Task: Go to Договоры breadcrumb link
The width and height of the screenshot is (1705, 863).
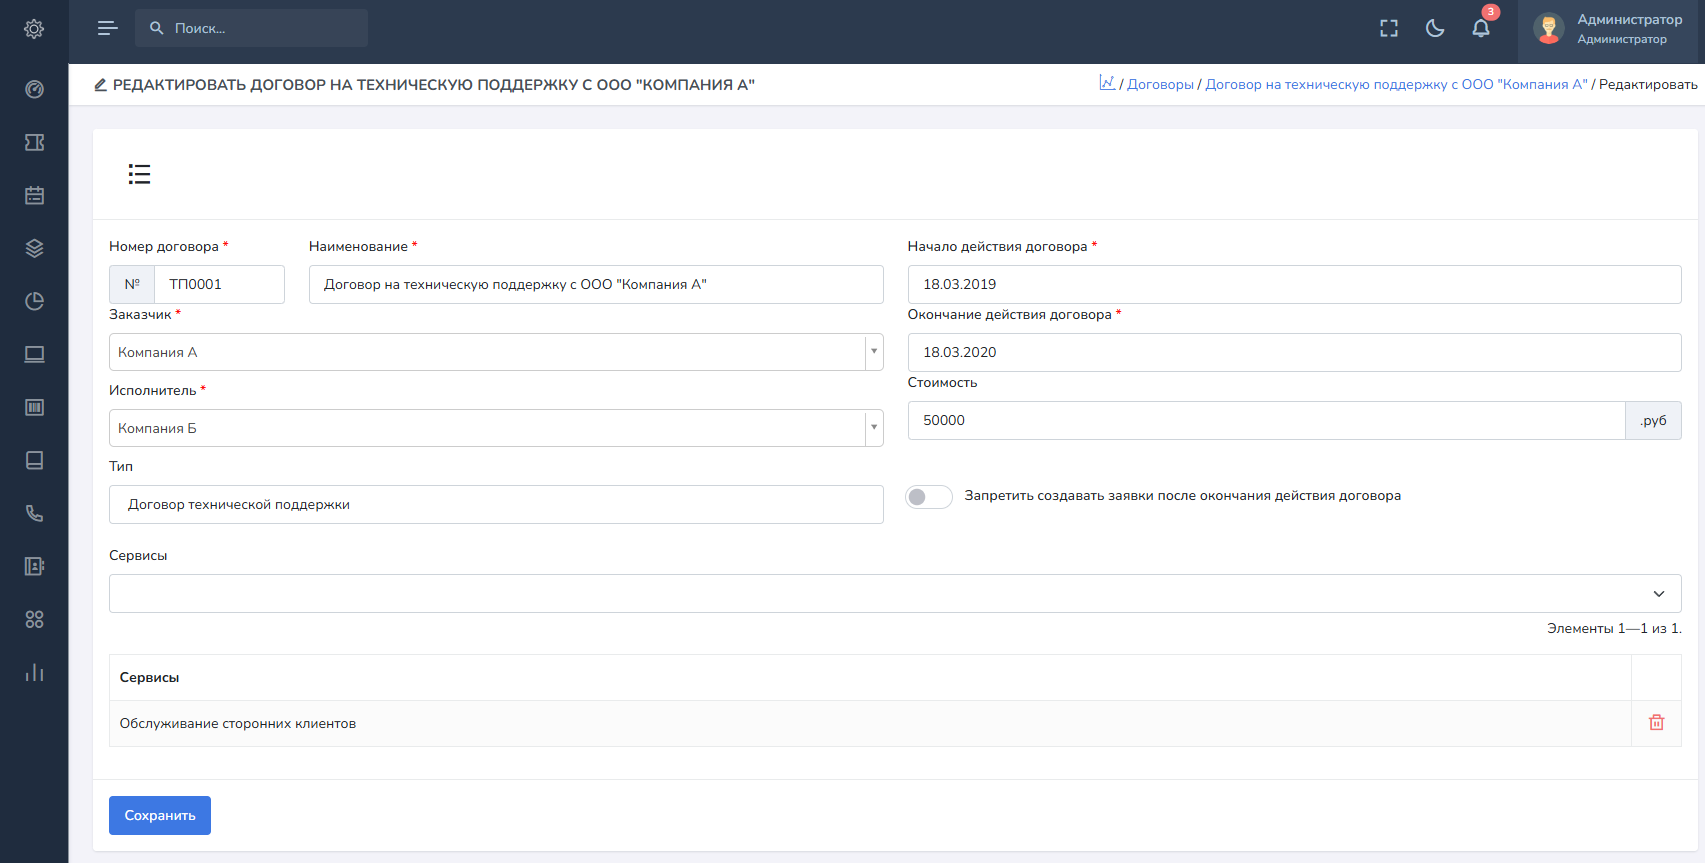Action: click(x=1160, y=85)
